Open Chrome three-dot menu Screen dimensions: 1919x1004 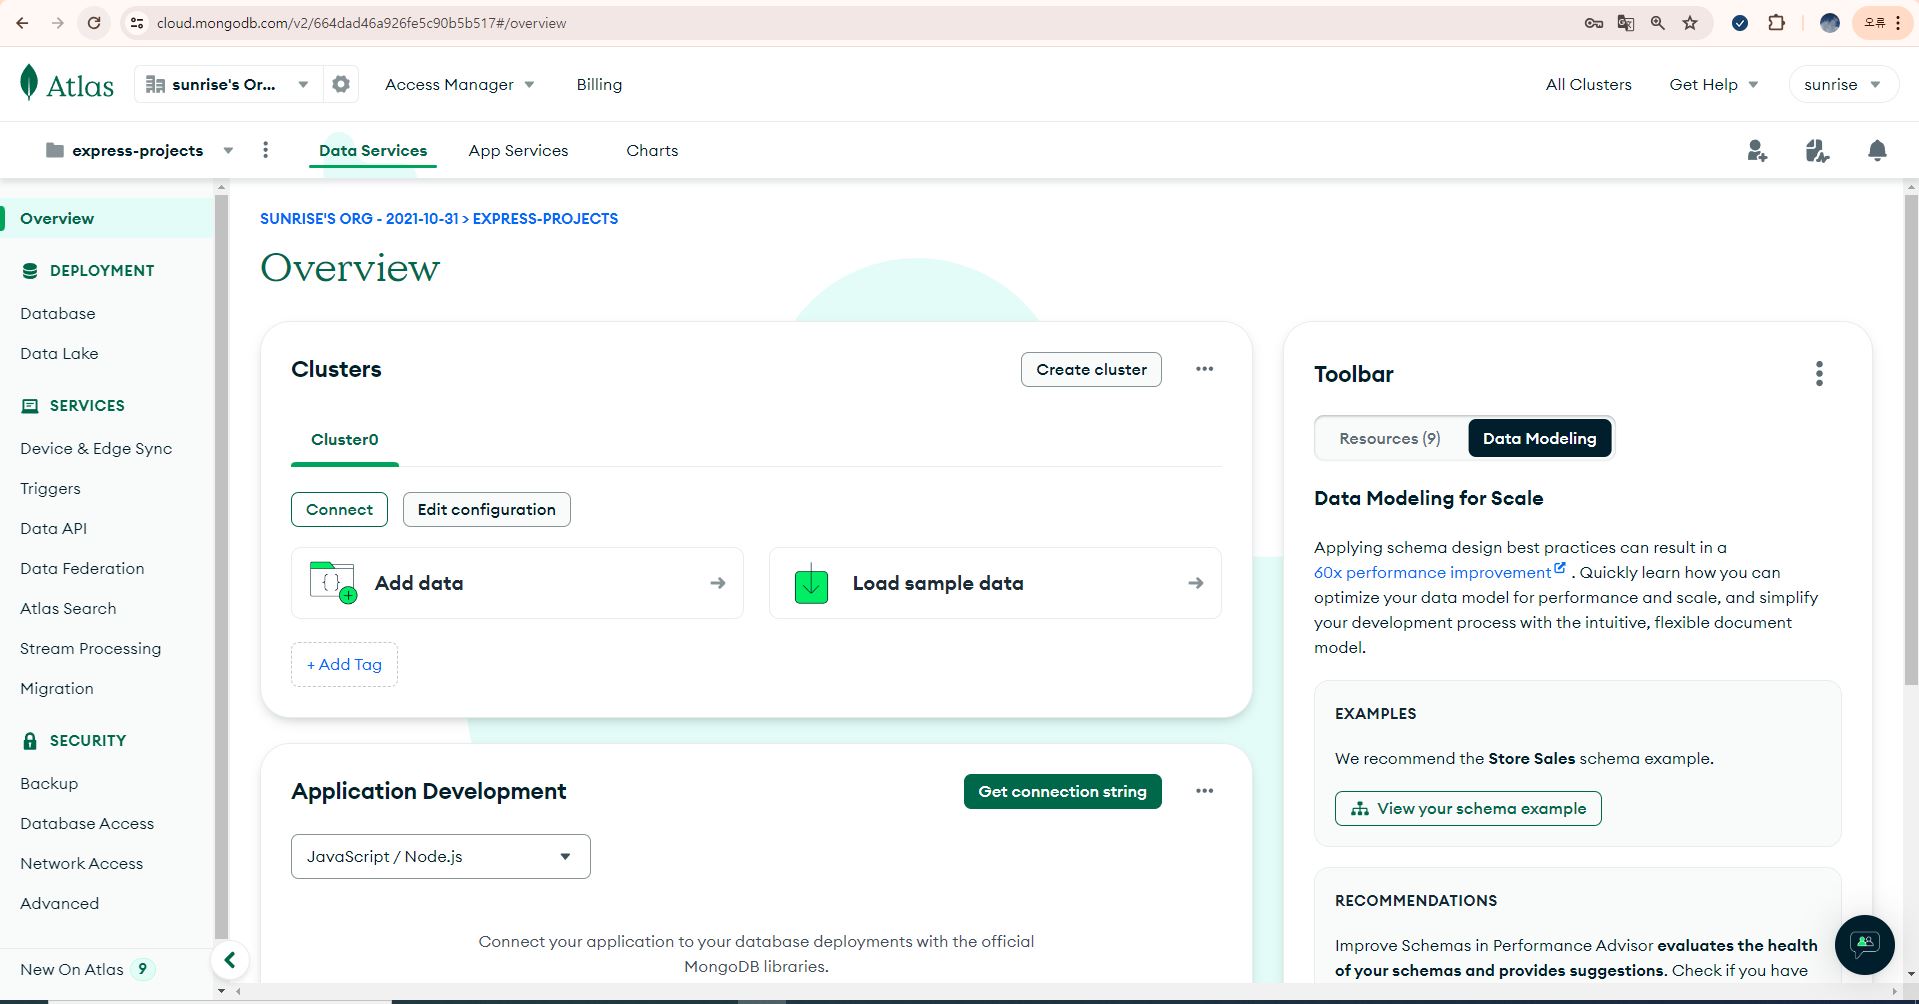point(1898,23)
